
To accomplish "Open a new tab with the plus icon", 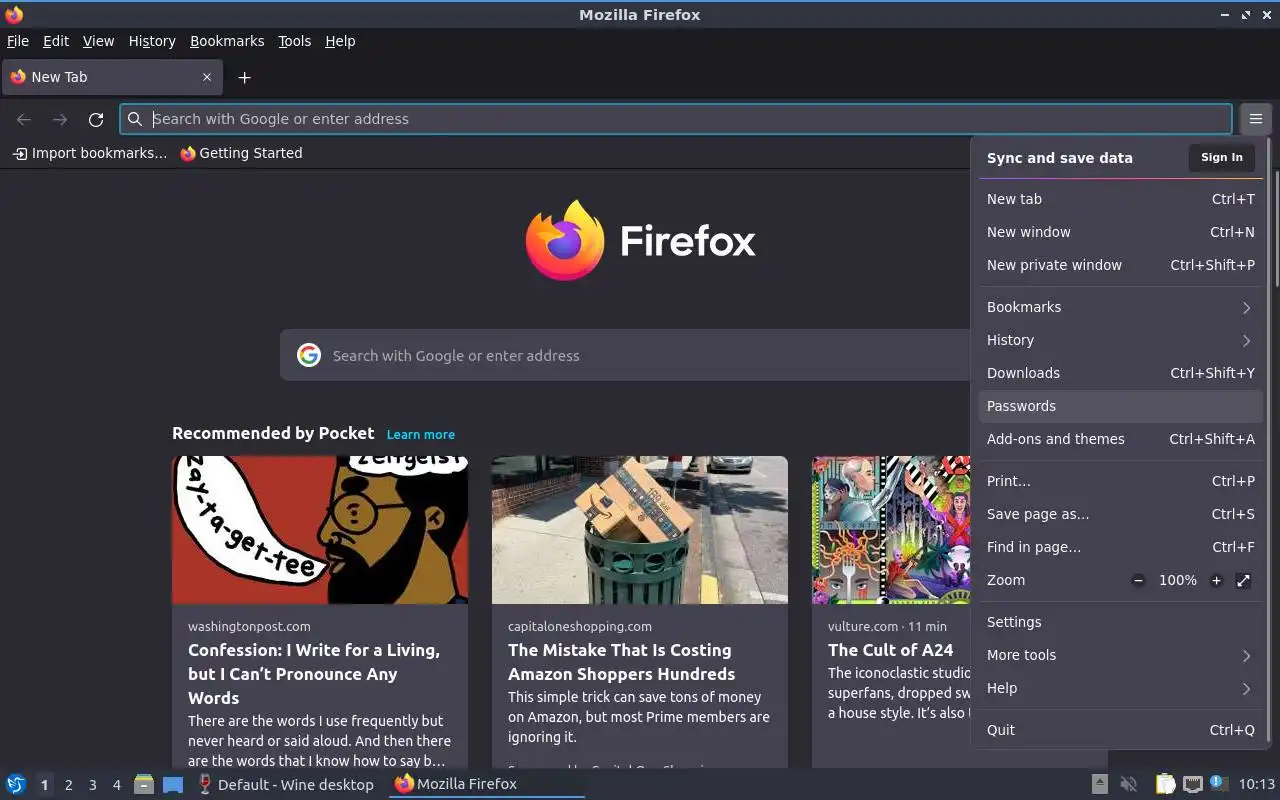I will click(244, 77).
